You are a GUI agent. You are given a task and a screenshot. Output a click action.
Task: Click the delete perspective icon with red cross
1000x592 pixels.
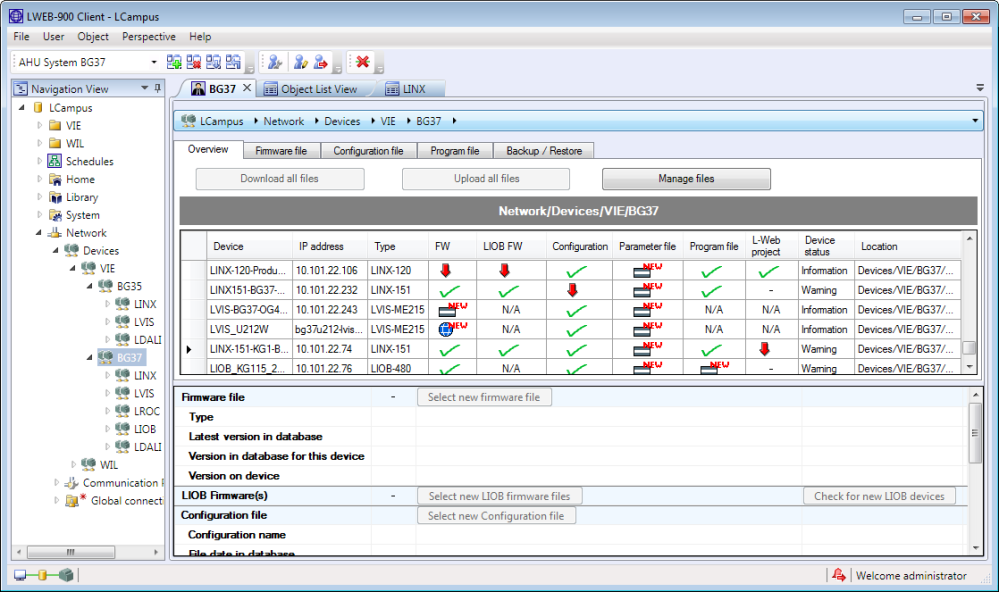coord(193,62)
